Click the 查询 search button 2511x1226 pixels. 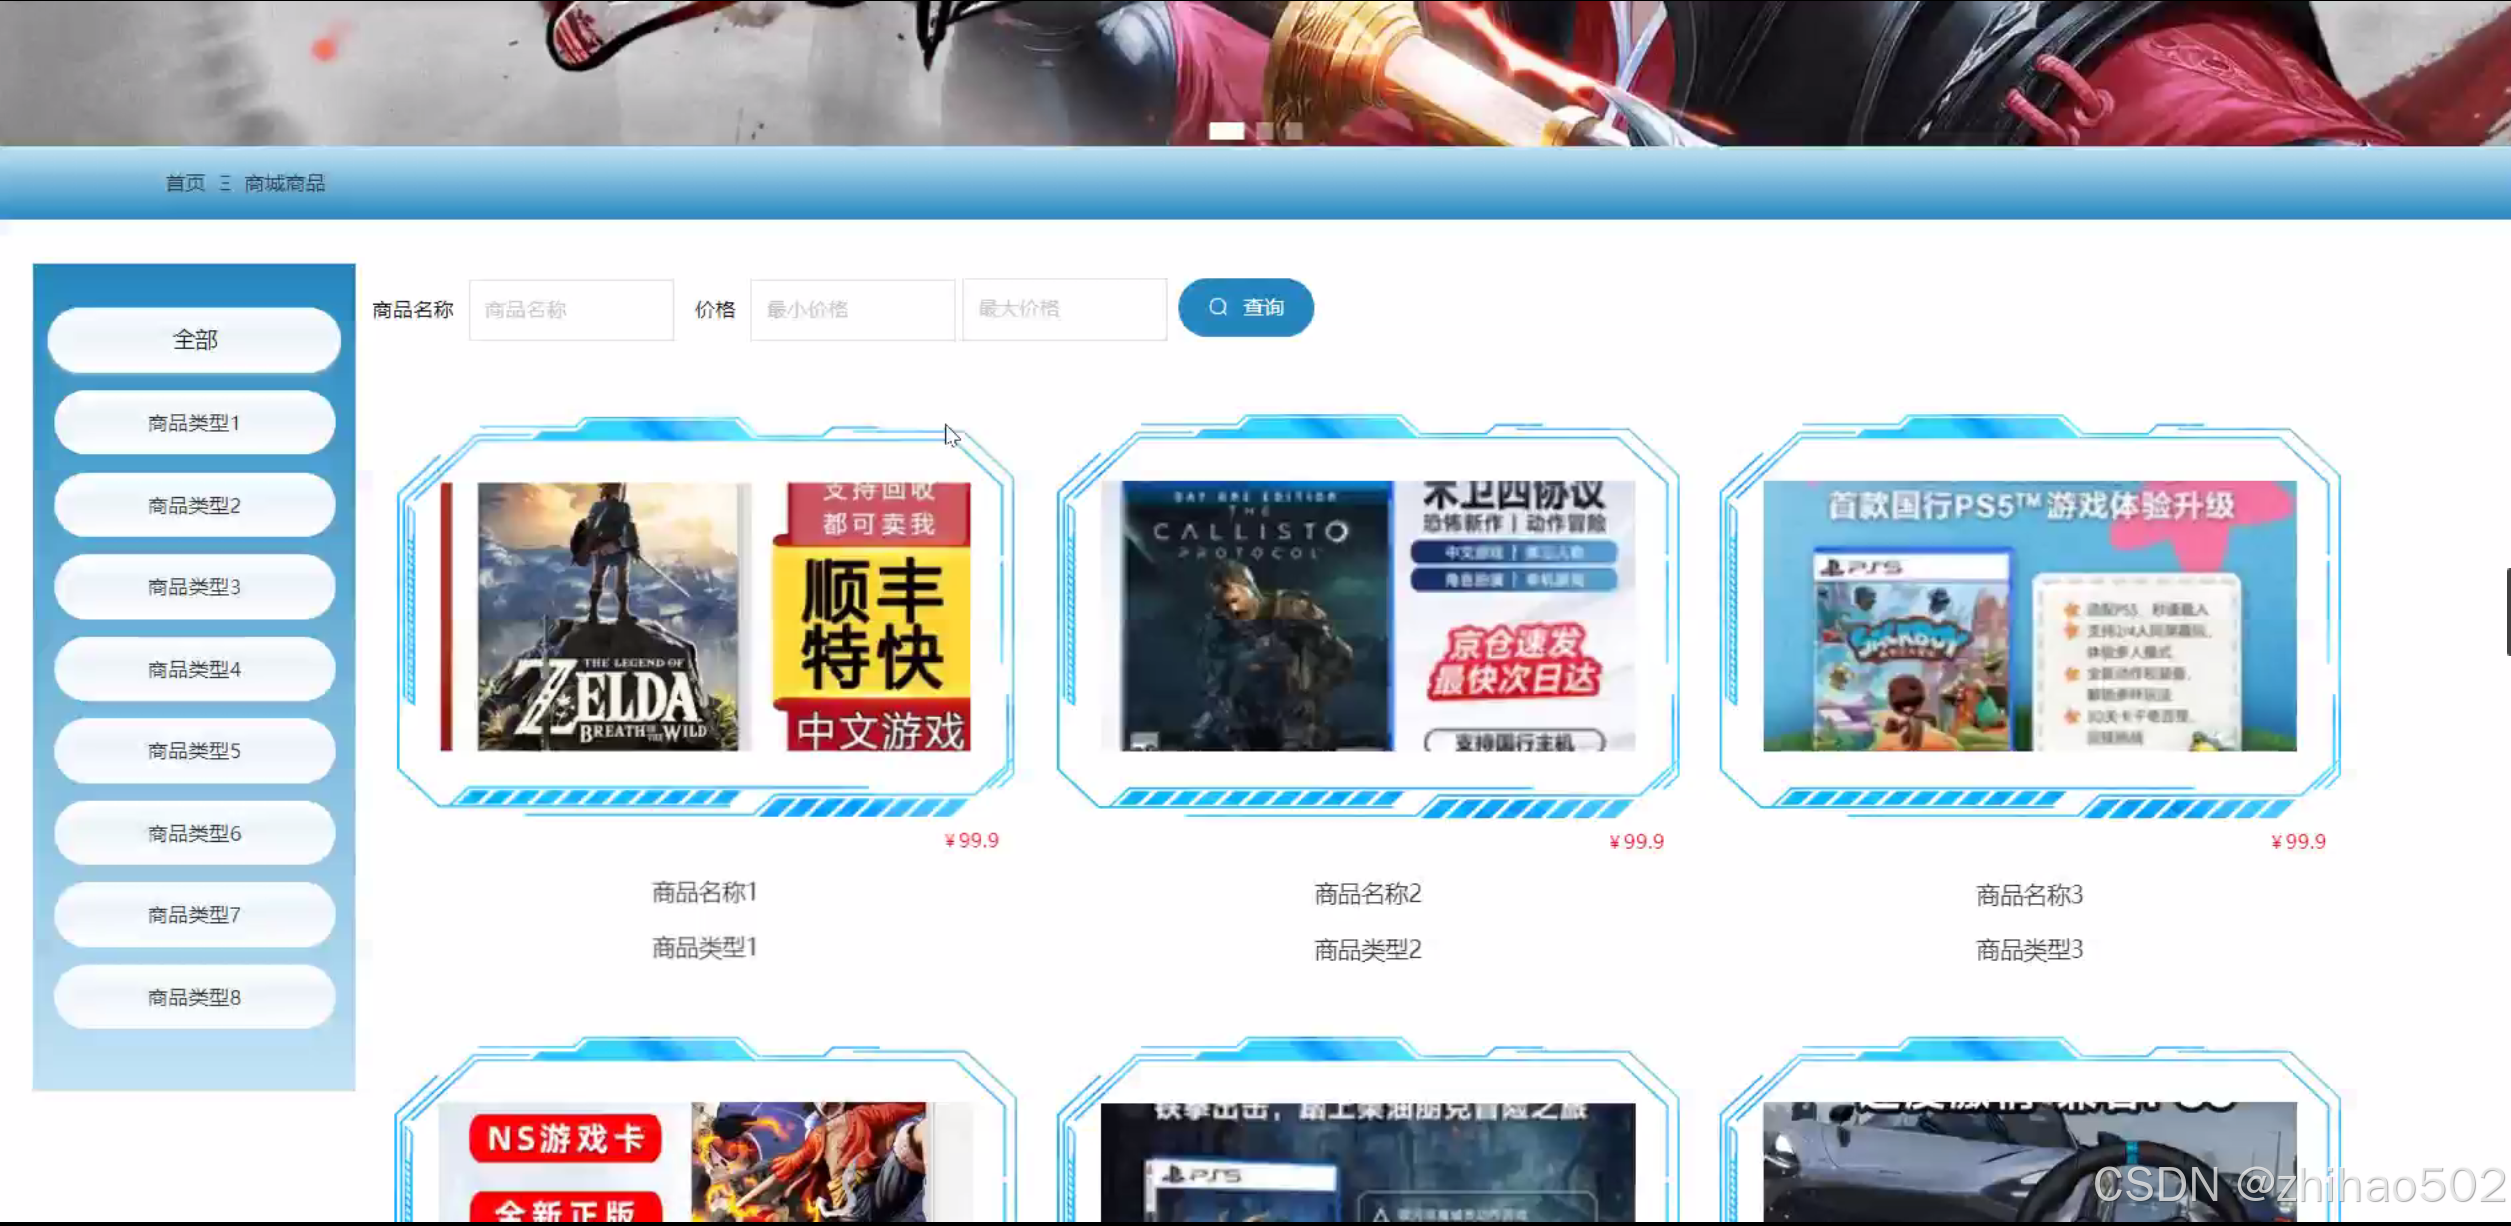[x=1246, y=307]
